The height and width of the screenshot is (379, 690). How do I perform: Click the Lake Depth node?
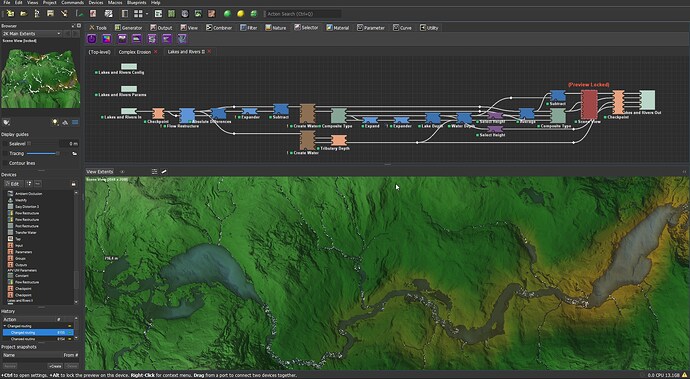point(433,118)
